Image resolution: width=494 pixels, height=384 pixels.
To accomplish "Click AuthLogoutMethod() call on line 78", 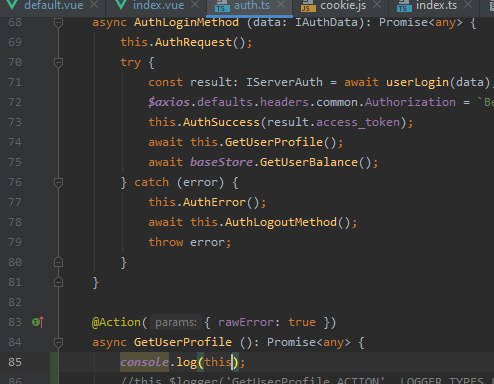I will [288, 222].
